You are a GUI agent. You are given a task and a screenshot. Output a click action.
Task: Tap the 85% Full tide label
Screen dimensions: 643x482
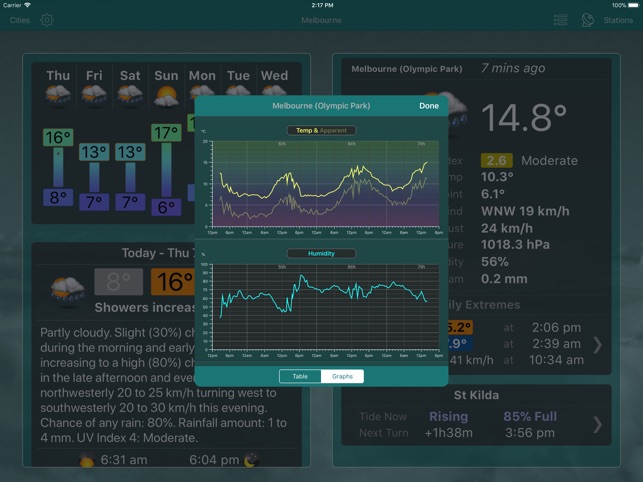(x=530, y=416)
